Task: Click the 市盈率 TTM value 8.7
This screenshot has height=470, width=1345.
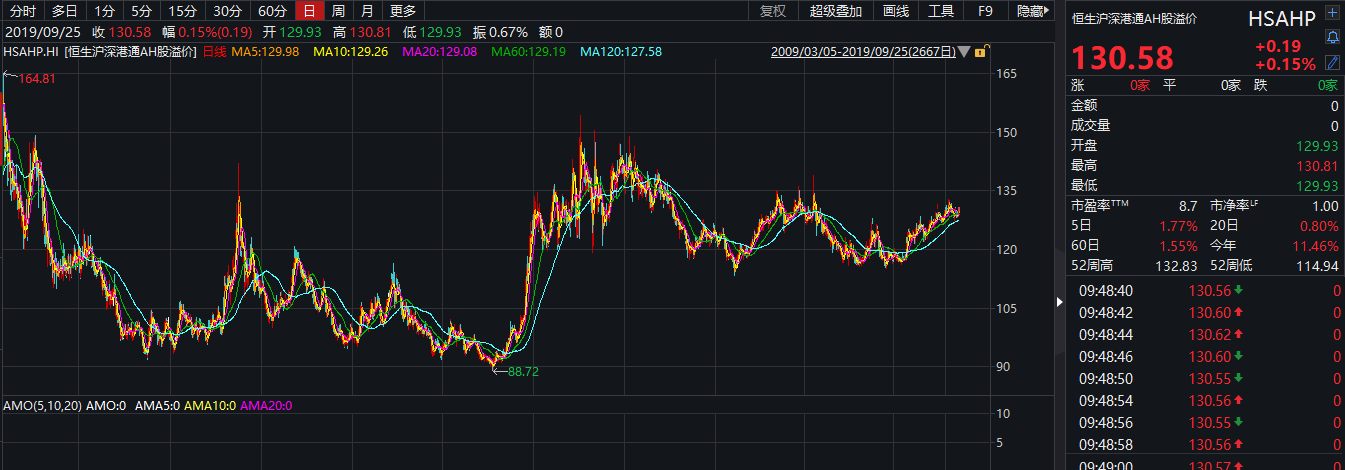Action: (x=1187, y=204)
